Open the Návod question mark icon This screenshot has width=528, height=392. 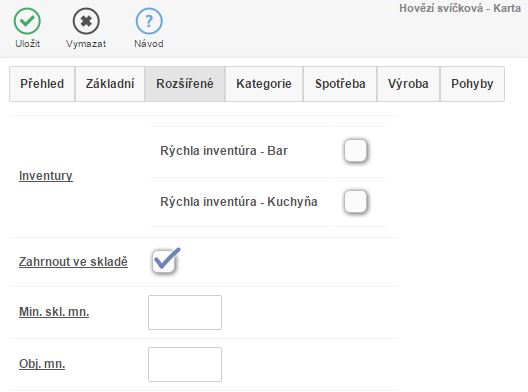click(x=149, y=21)
